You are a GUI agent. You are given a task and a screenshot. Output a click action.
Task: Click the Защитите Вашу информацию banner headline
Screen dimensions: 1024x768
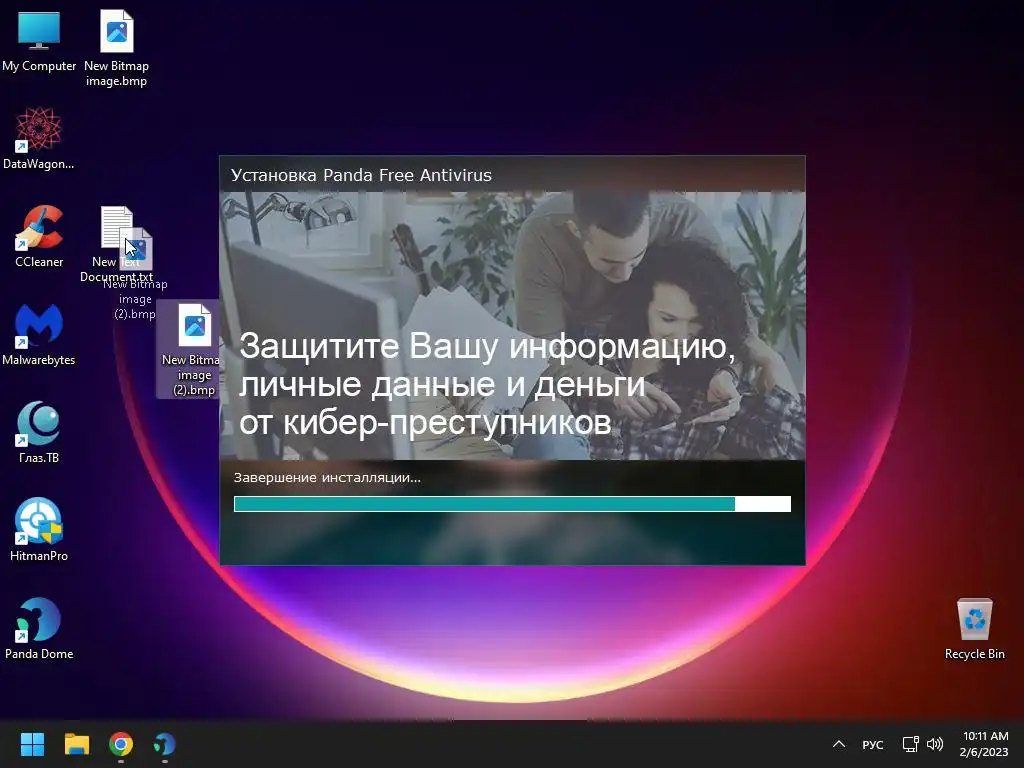click(487, 384)
